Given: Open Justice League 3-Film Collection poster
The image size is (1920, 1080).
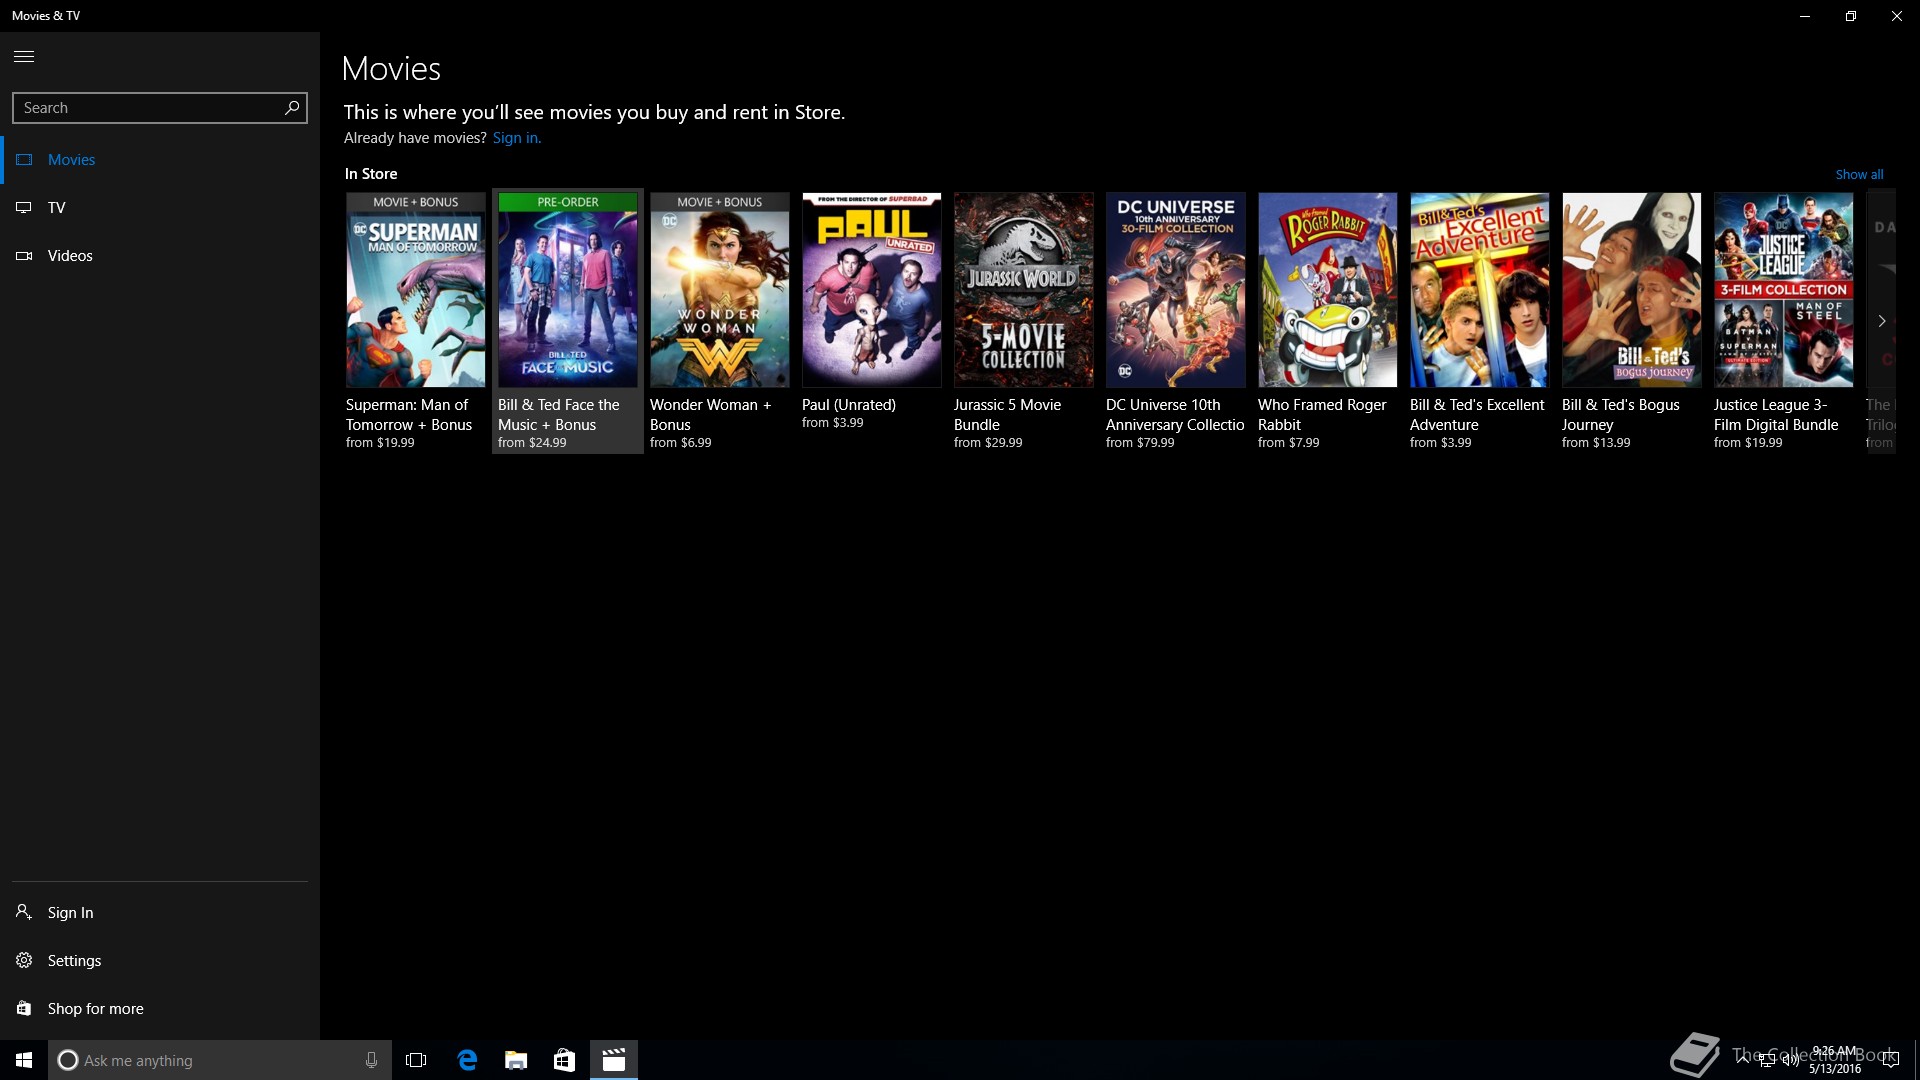Looking at the screenshot, I should coord(1784,290).
